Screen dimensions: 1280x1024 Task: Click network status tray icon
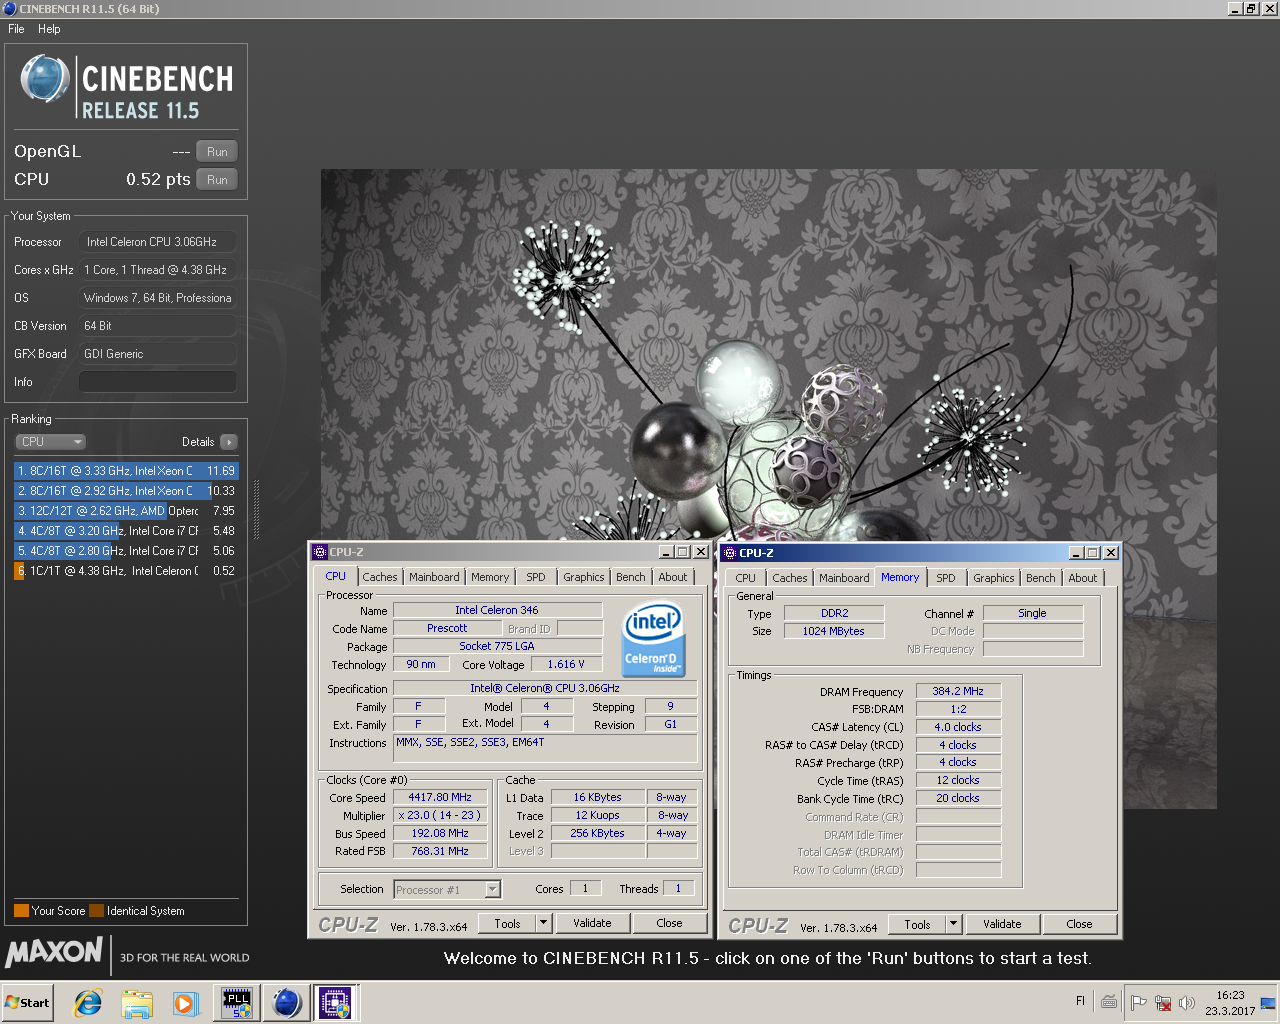1163,1003
